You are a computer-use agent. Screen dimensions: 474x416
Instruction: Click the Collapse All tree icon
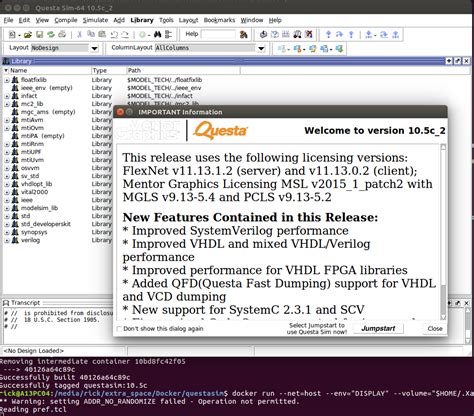[x=168, y=34]
